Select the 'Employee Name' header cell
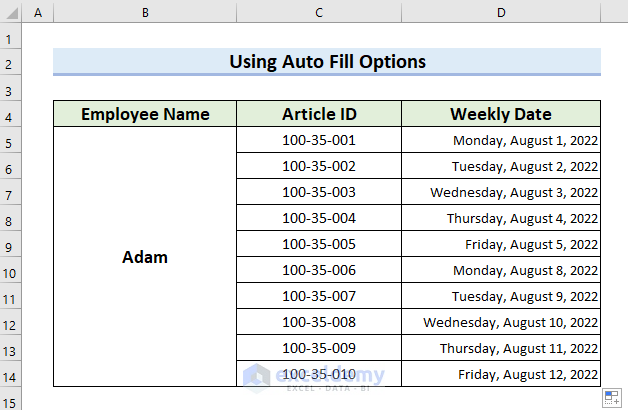The width and height of the screenshot is (628, 410). pyautogui.click(x=145, y=114)
